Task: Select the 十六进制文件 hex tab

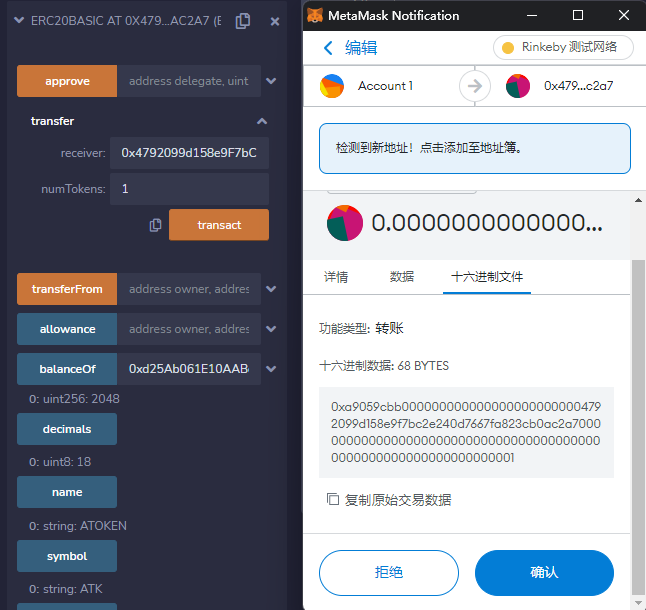Action: point(487,277)
